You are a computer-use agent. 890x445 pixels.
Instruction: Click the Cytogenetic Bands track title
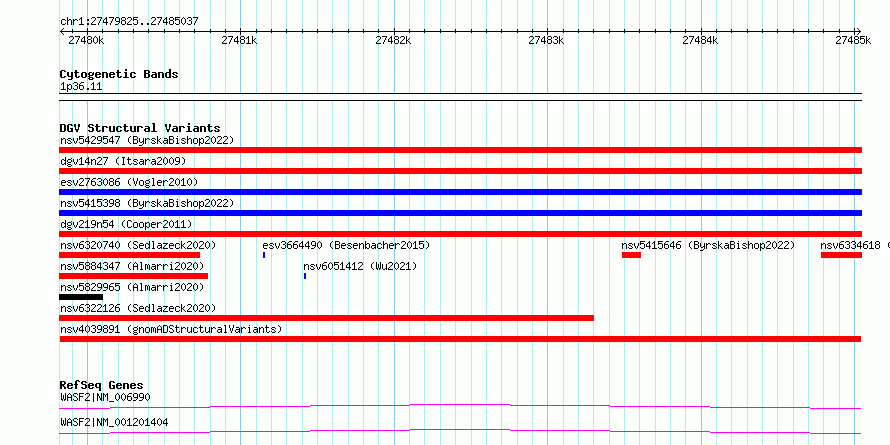coord(119,74)
